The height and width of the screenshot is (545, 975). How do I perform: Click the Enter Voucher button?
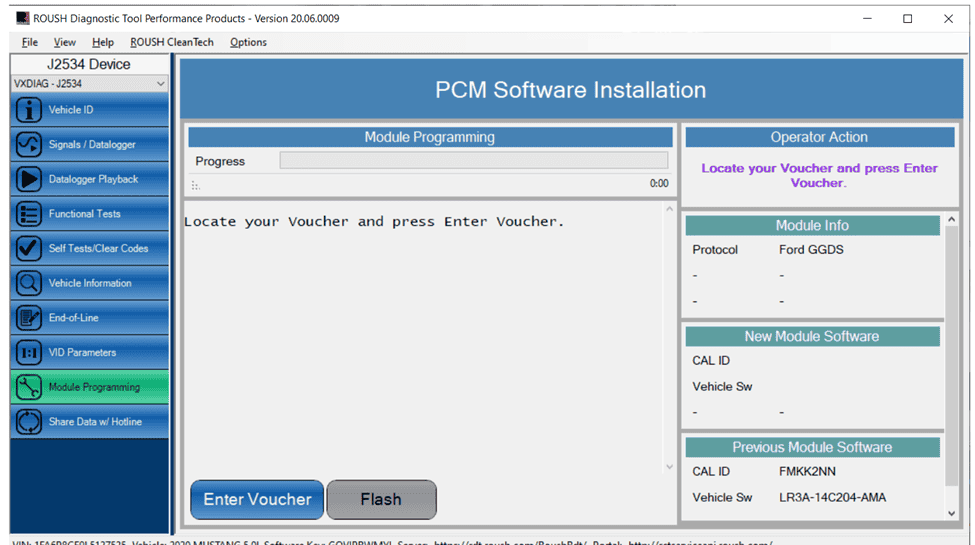coord(257,500)
